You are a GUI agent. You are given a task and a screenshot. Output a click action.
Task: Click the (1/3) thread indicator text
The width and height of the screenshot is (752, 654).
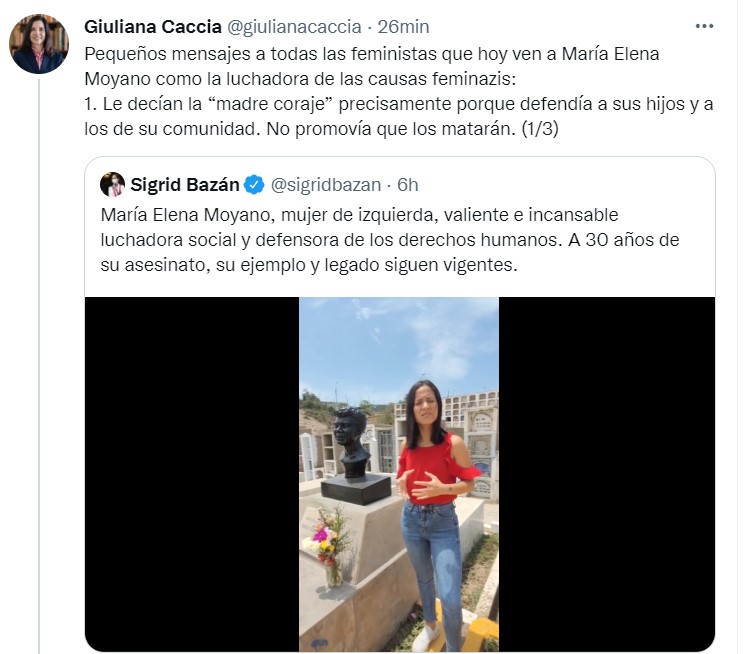click(540, 128)
